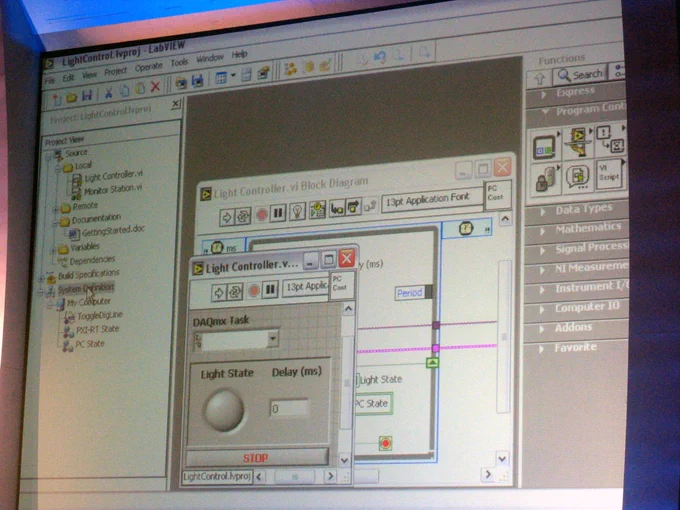
Task: Click Retain Wire Values icon in Block Diagram
Action: click(317, 210)
